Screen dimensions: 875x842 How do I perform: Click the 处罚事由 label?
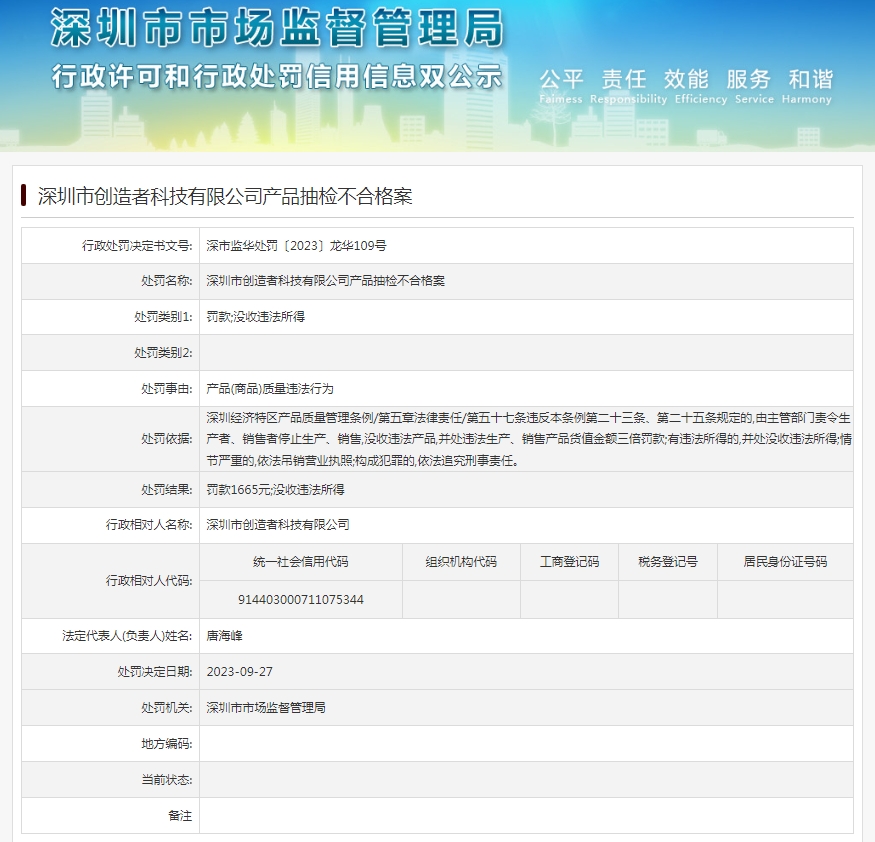click(167, 389)
